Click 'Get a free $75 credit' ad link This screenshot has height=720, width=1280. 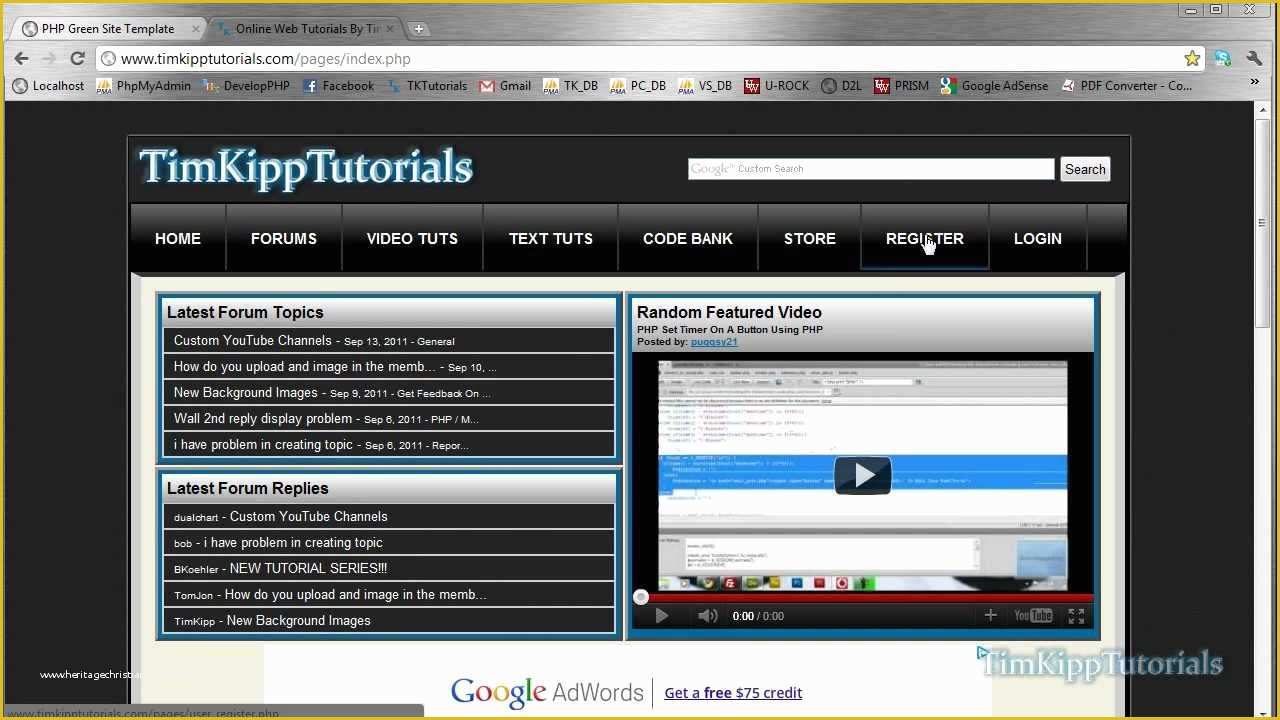[733, 693]
